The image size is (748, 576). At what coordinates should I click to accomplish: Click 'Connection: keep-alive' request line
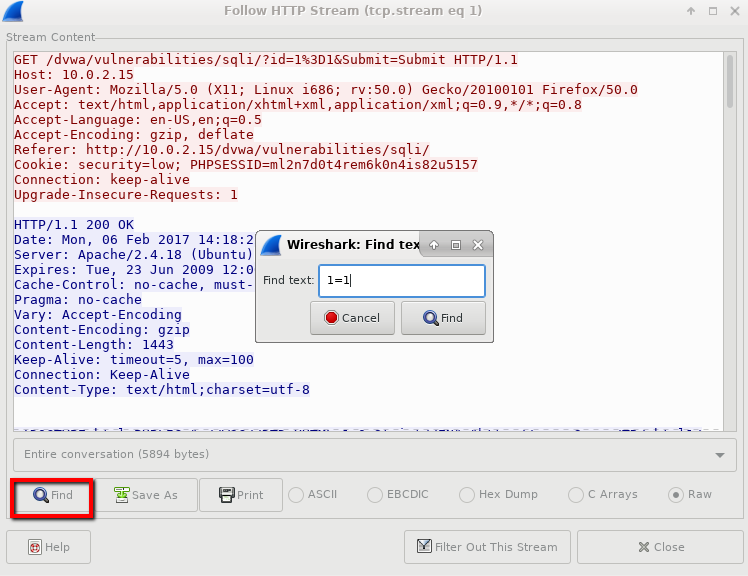[x=102, y=180]
